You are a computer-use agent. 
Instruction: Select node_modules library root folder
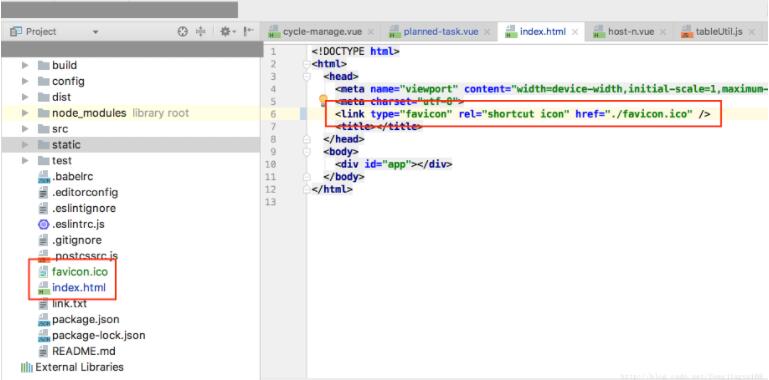click(113, 113)
